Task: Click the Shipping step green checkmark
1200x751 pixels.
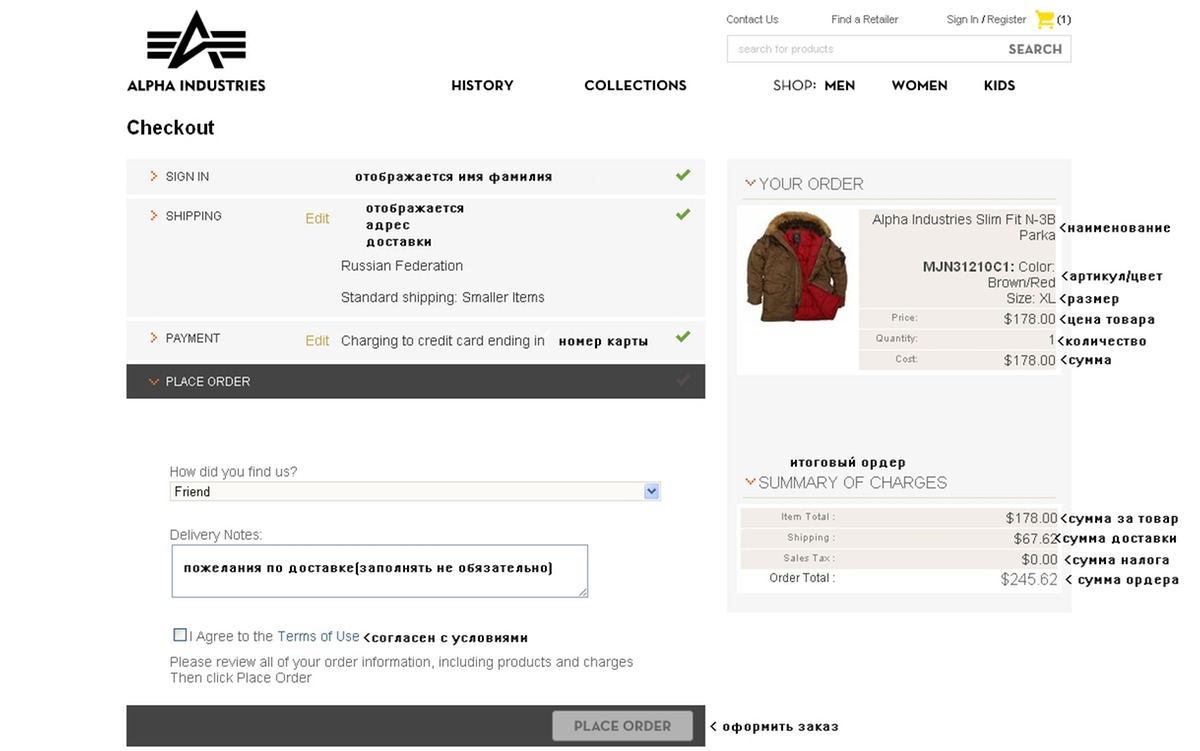Action: pos(683,214)
